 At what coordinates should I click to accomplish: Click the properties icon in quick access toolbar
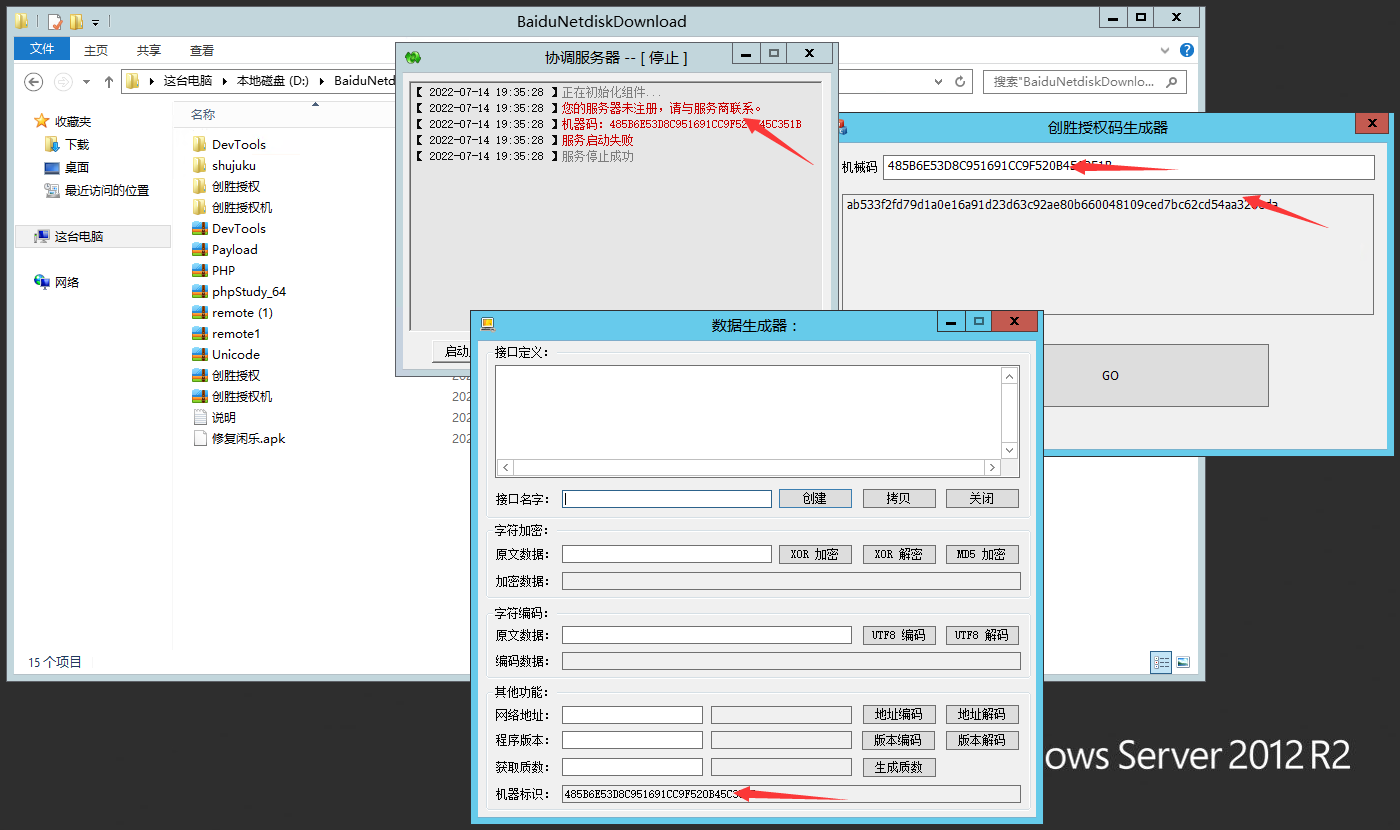click(55, 21)
